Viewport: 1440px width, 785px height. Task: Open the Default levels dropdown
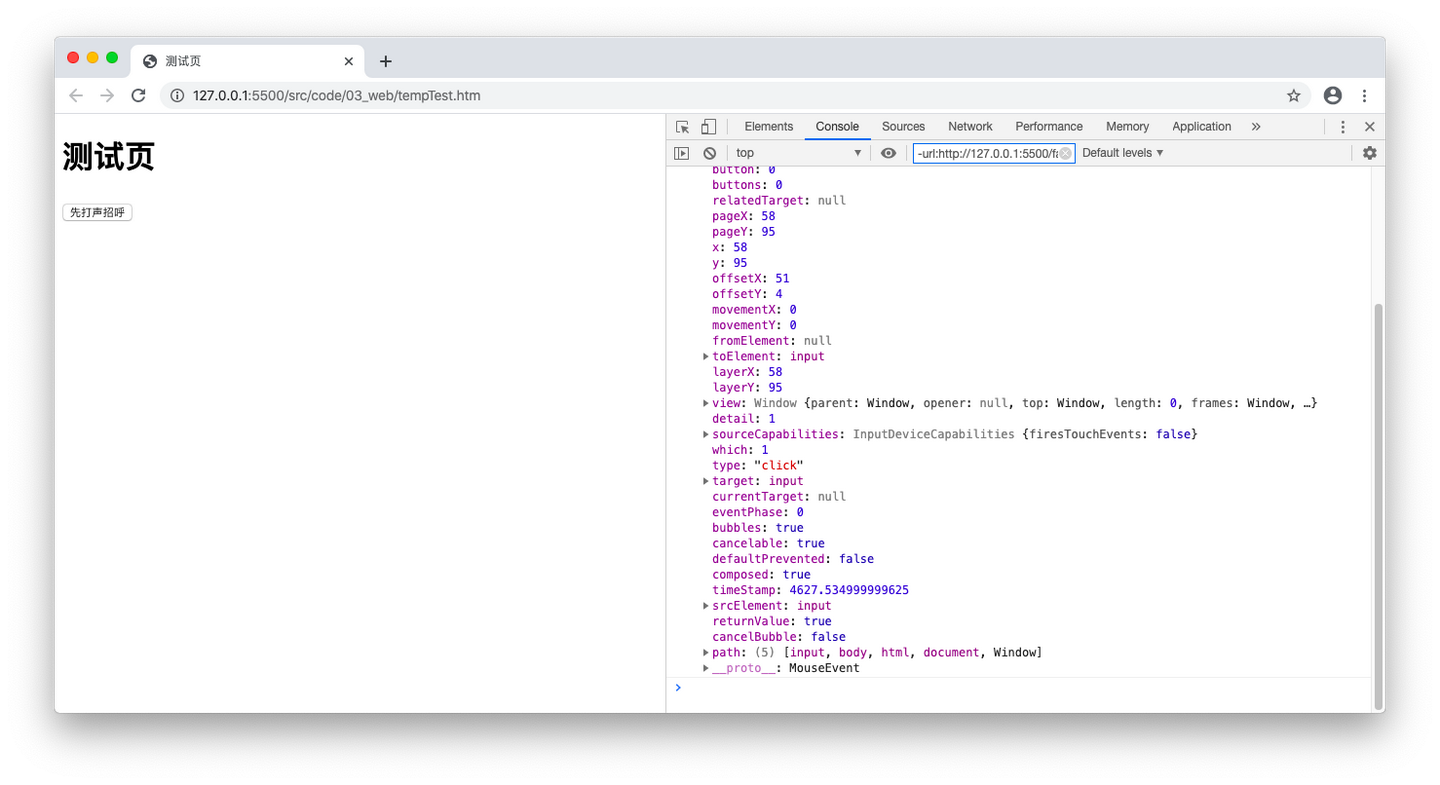click(1123, 153)
